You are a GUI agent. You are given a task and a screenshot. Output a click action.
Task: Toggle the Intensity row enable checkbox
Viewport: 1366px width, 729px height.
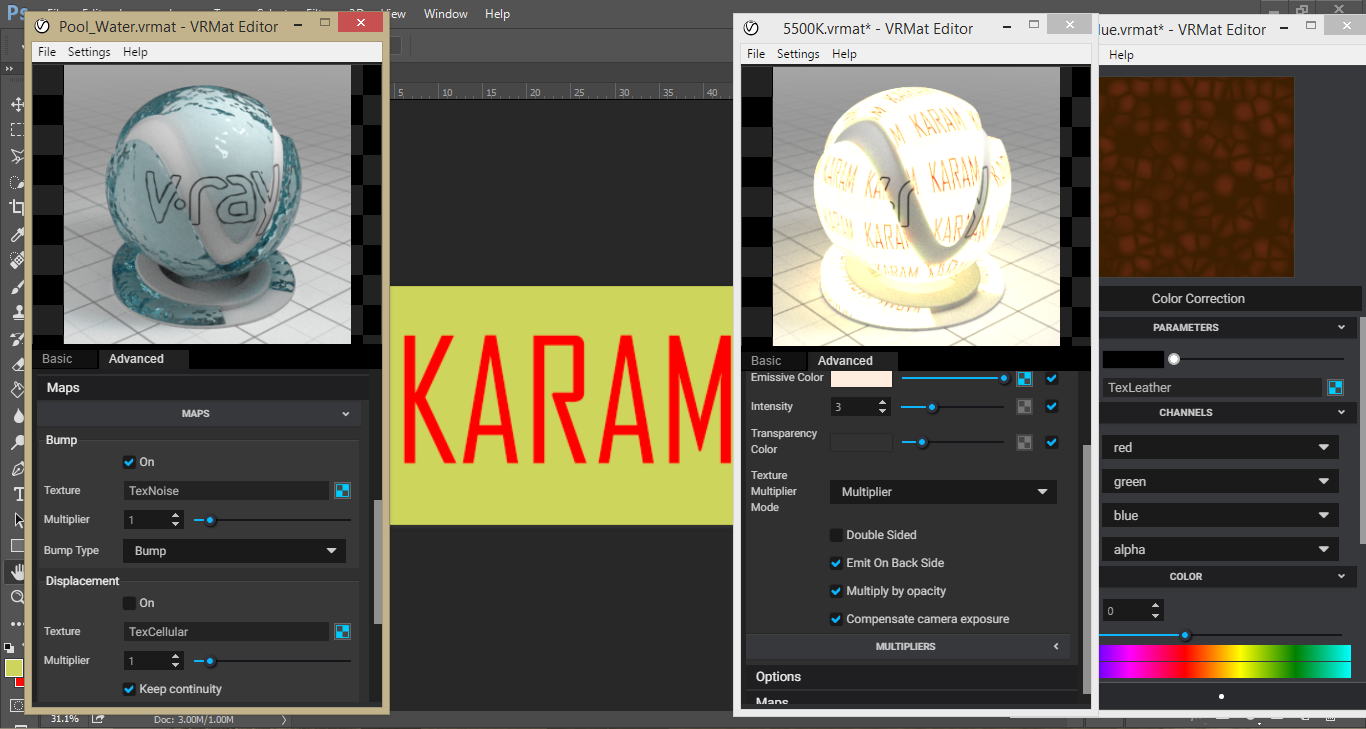pos(1051,407)
